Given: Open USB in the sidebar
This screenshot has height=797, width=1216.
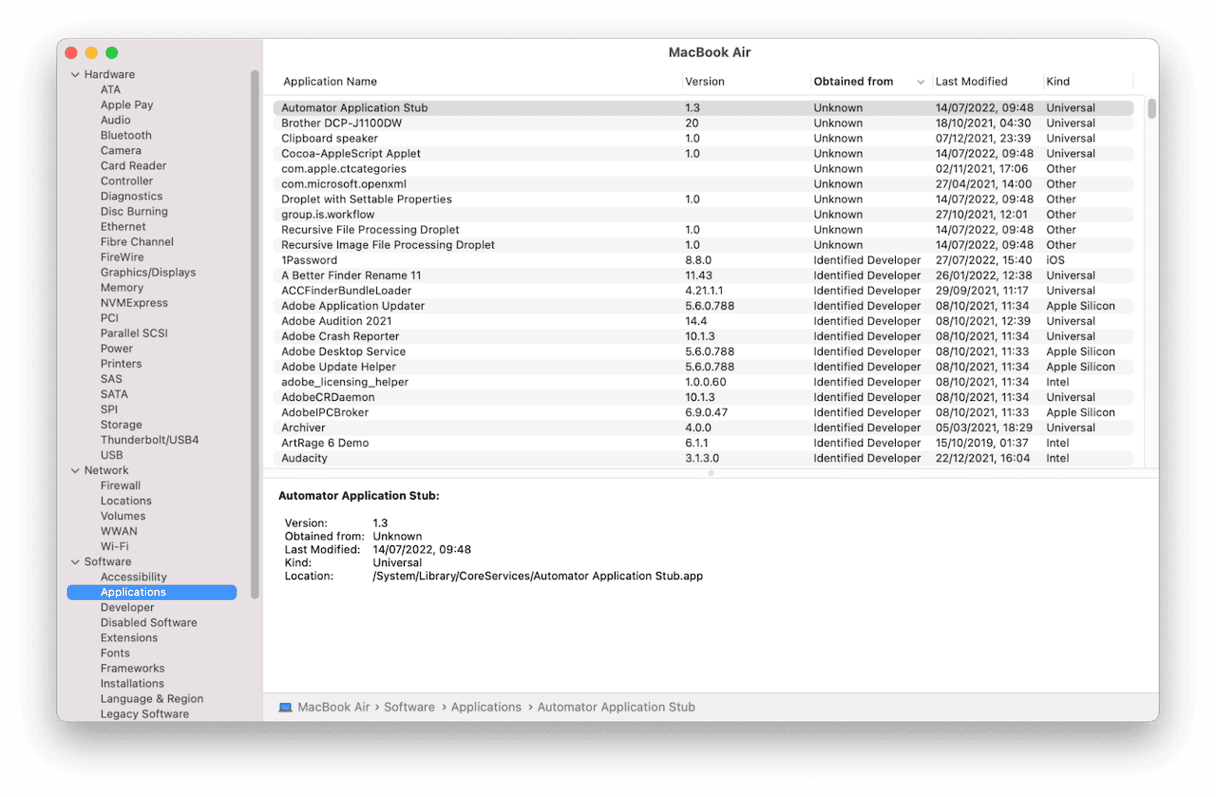Looking at the screenshot, I should coord(112,455).
